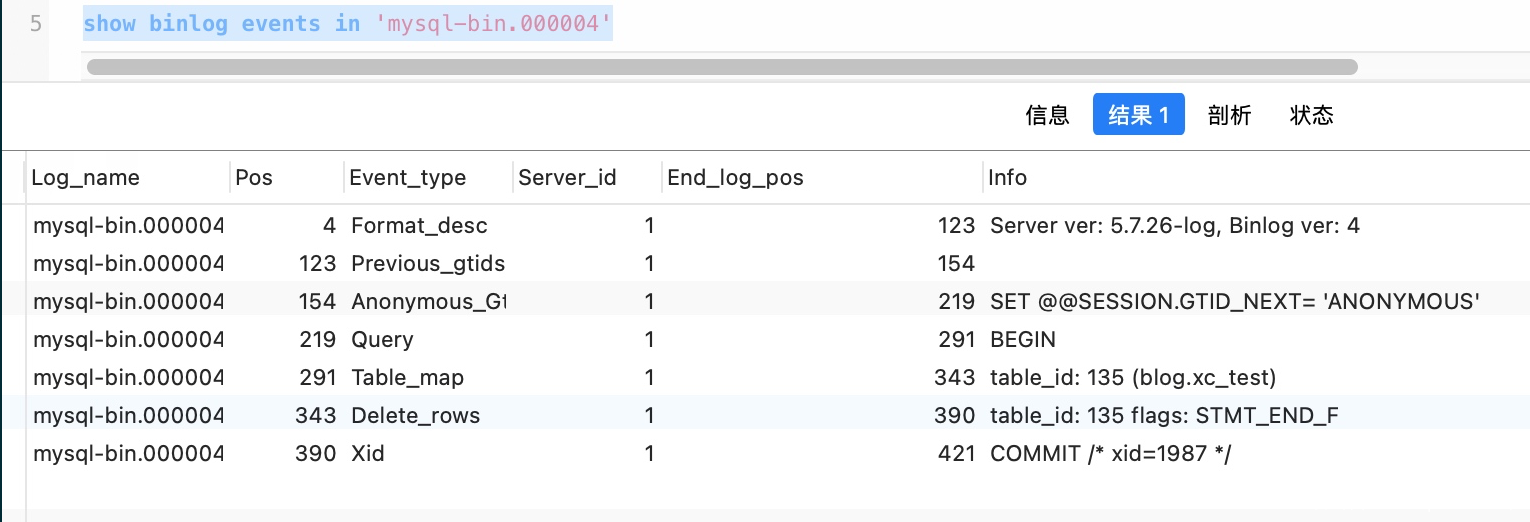
Task: Click the COMMIT xid=1987 info cell
Action: pos(1110,454)
